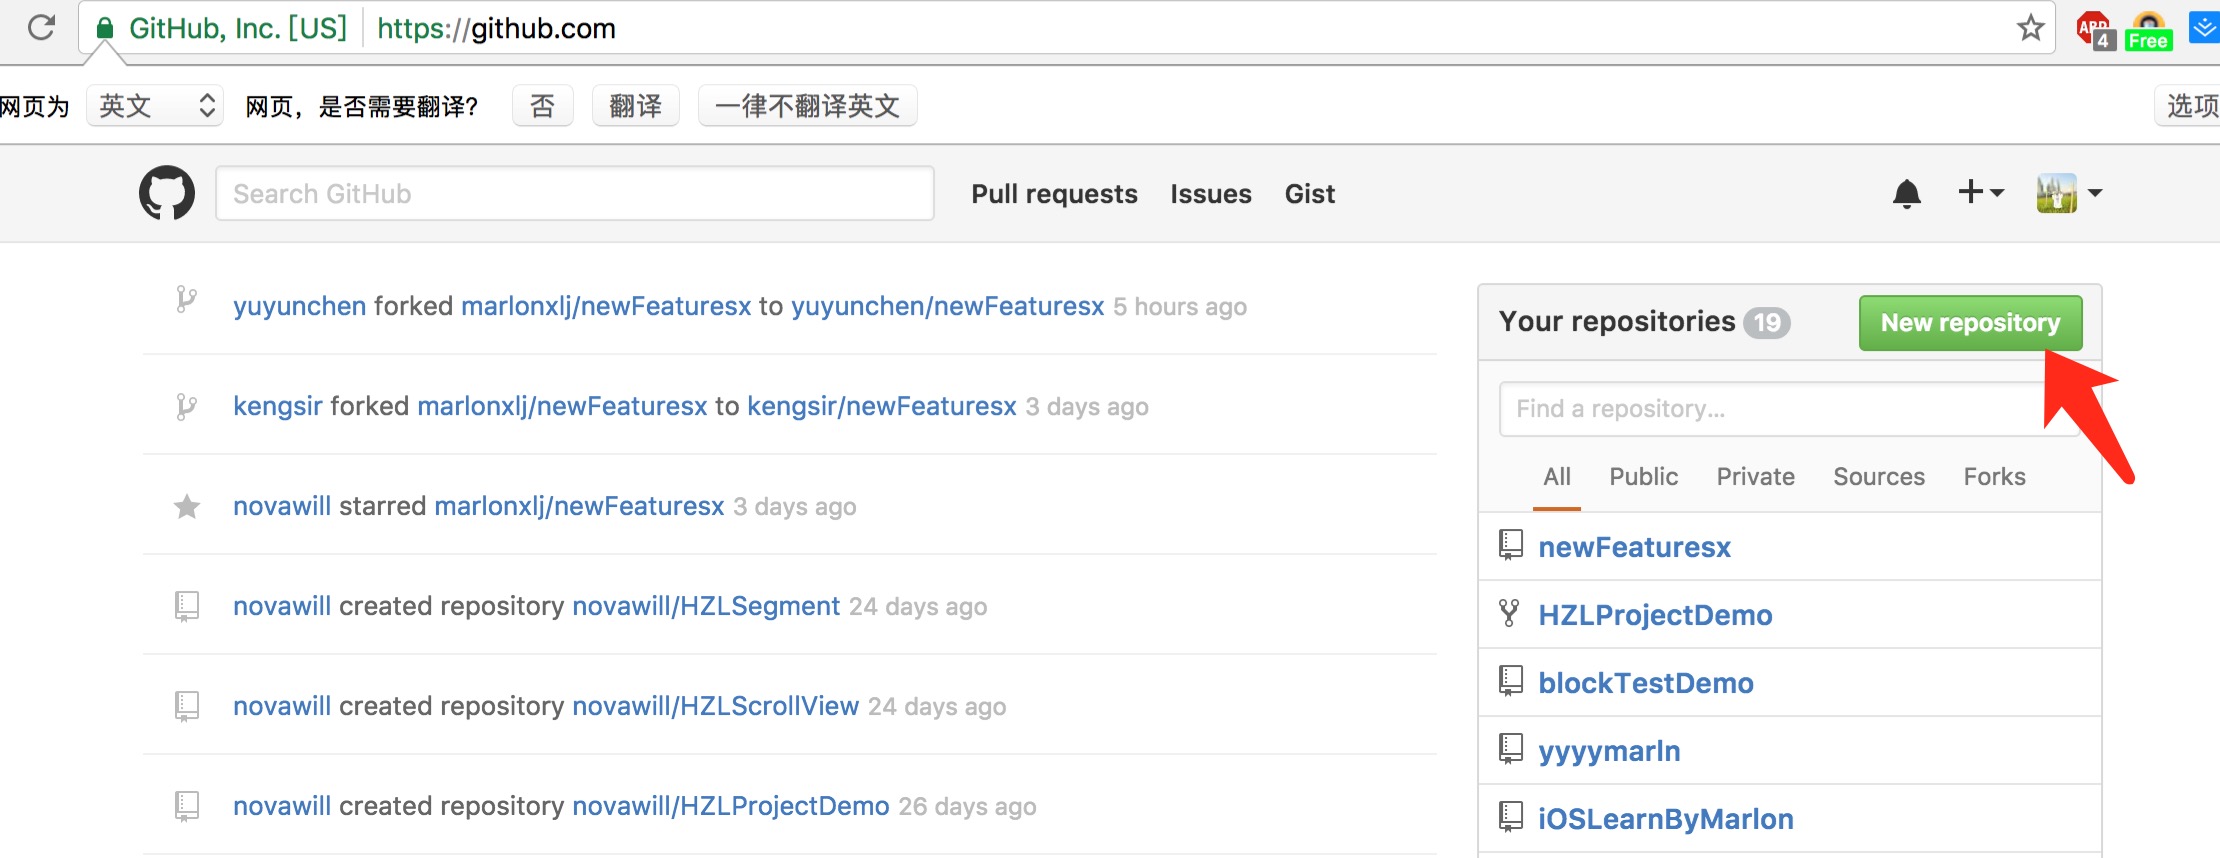The image size is (2220, 858).
Task: Select the All repositories tab
Action: (x=1557, y=477)
